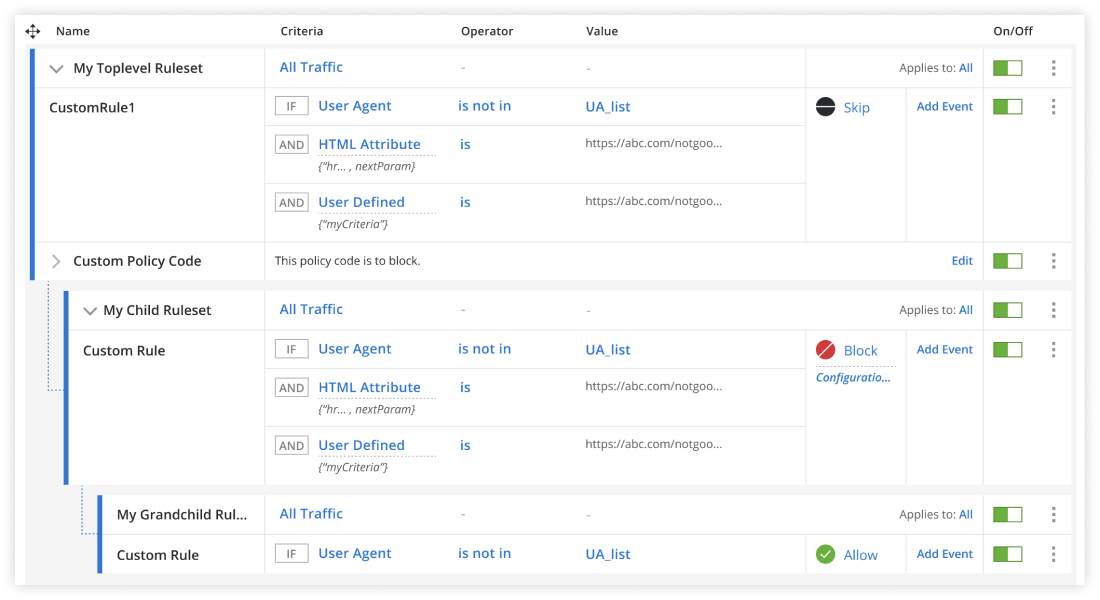
Task: Open kebab menu for CustomRule1 row
Action: coord(1053,107)
